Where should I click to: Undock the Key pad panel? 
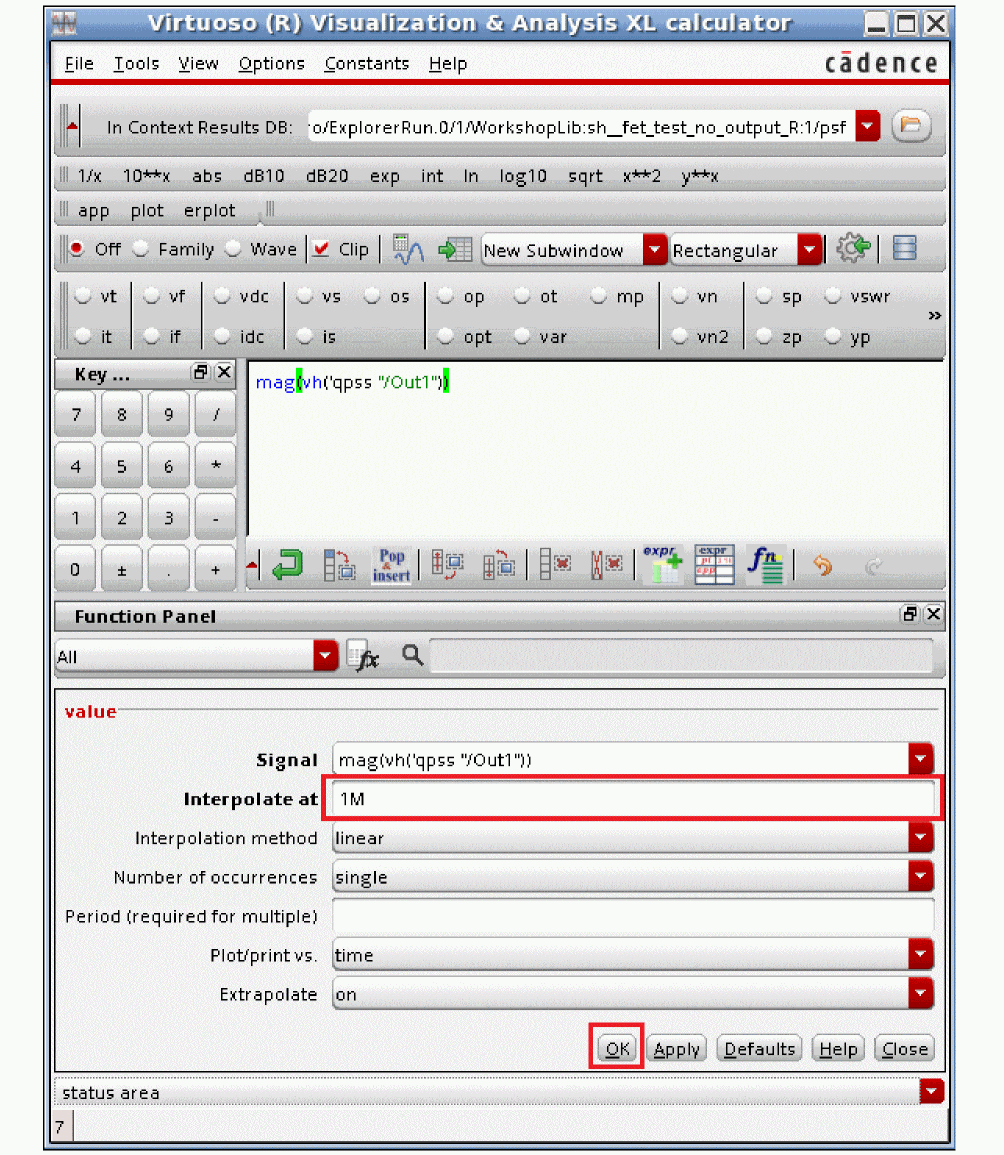click(200, 372)
